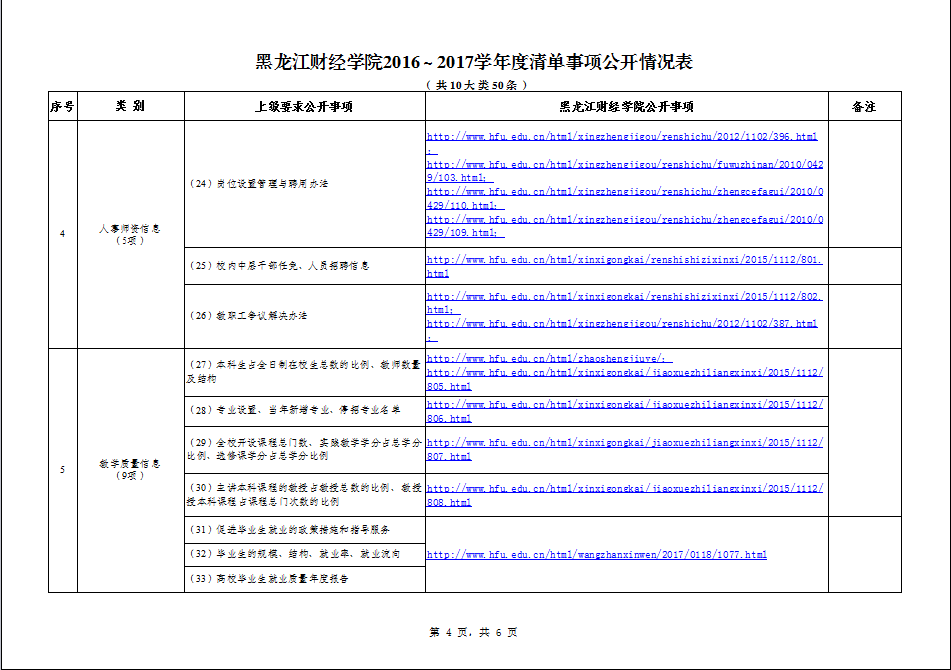Follow the jiaoxuezhiliangxinxi 807.html link
The width and height of the screenshot is (951, 670).
[x=624, y=442]
